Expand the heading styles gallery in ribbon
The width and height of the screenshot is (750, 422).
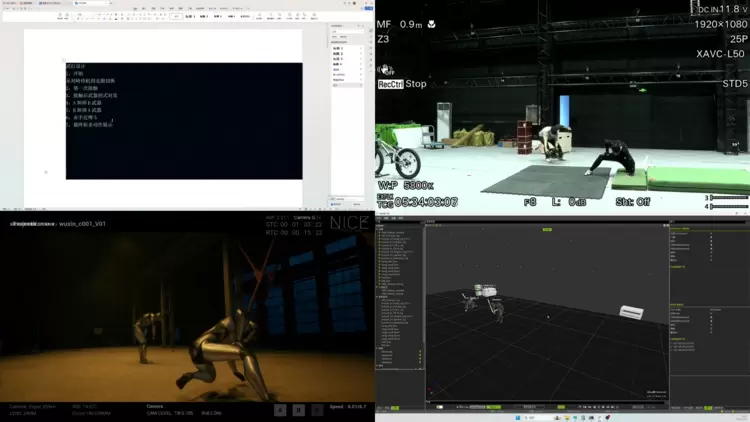click(258, 17)
